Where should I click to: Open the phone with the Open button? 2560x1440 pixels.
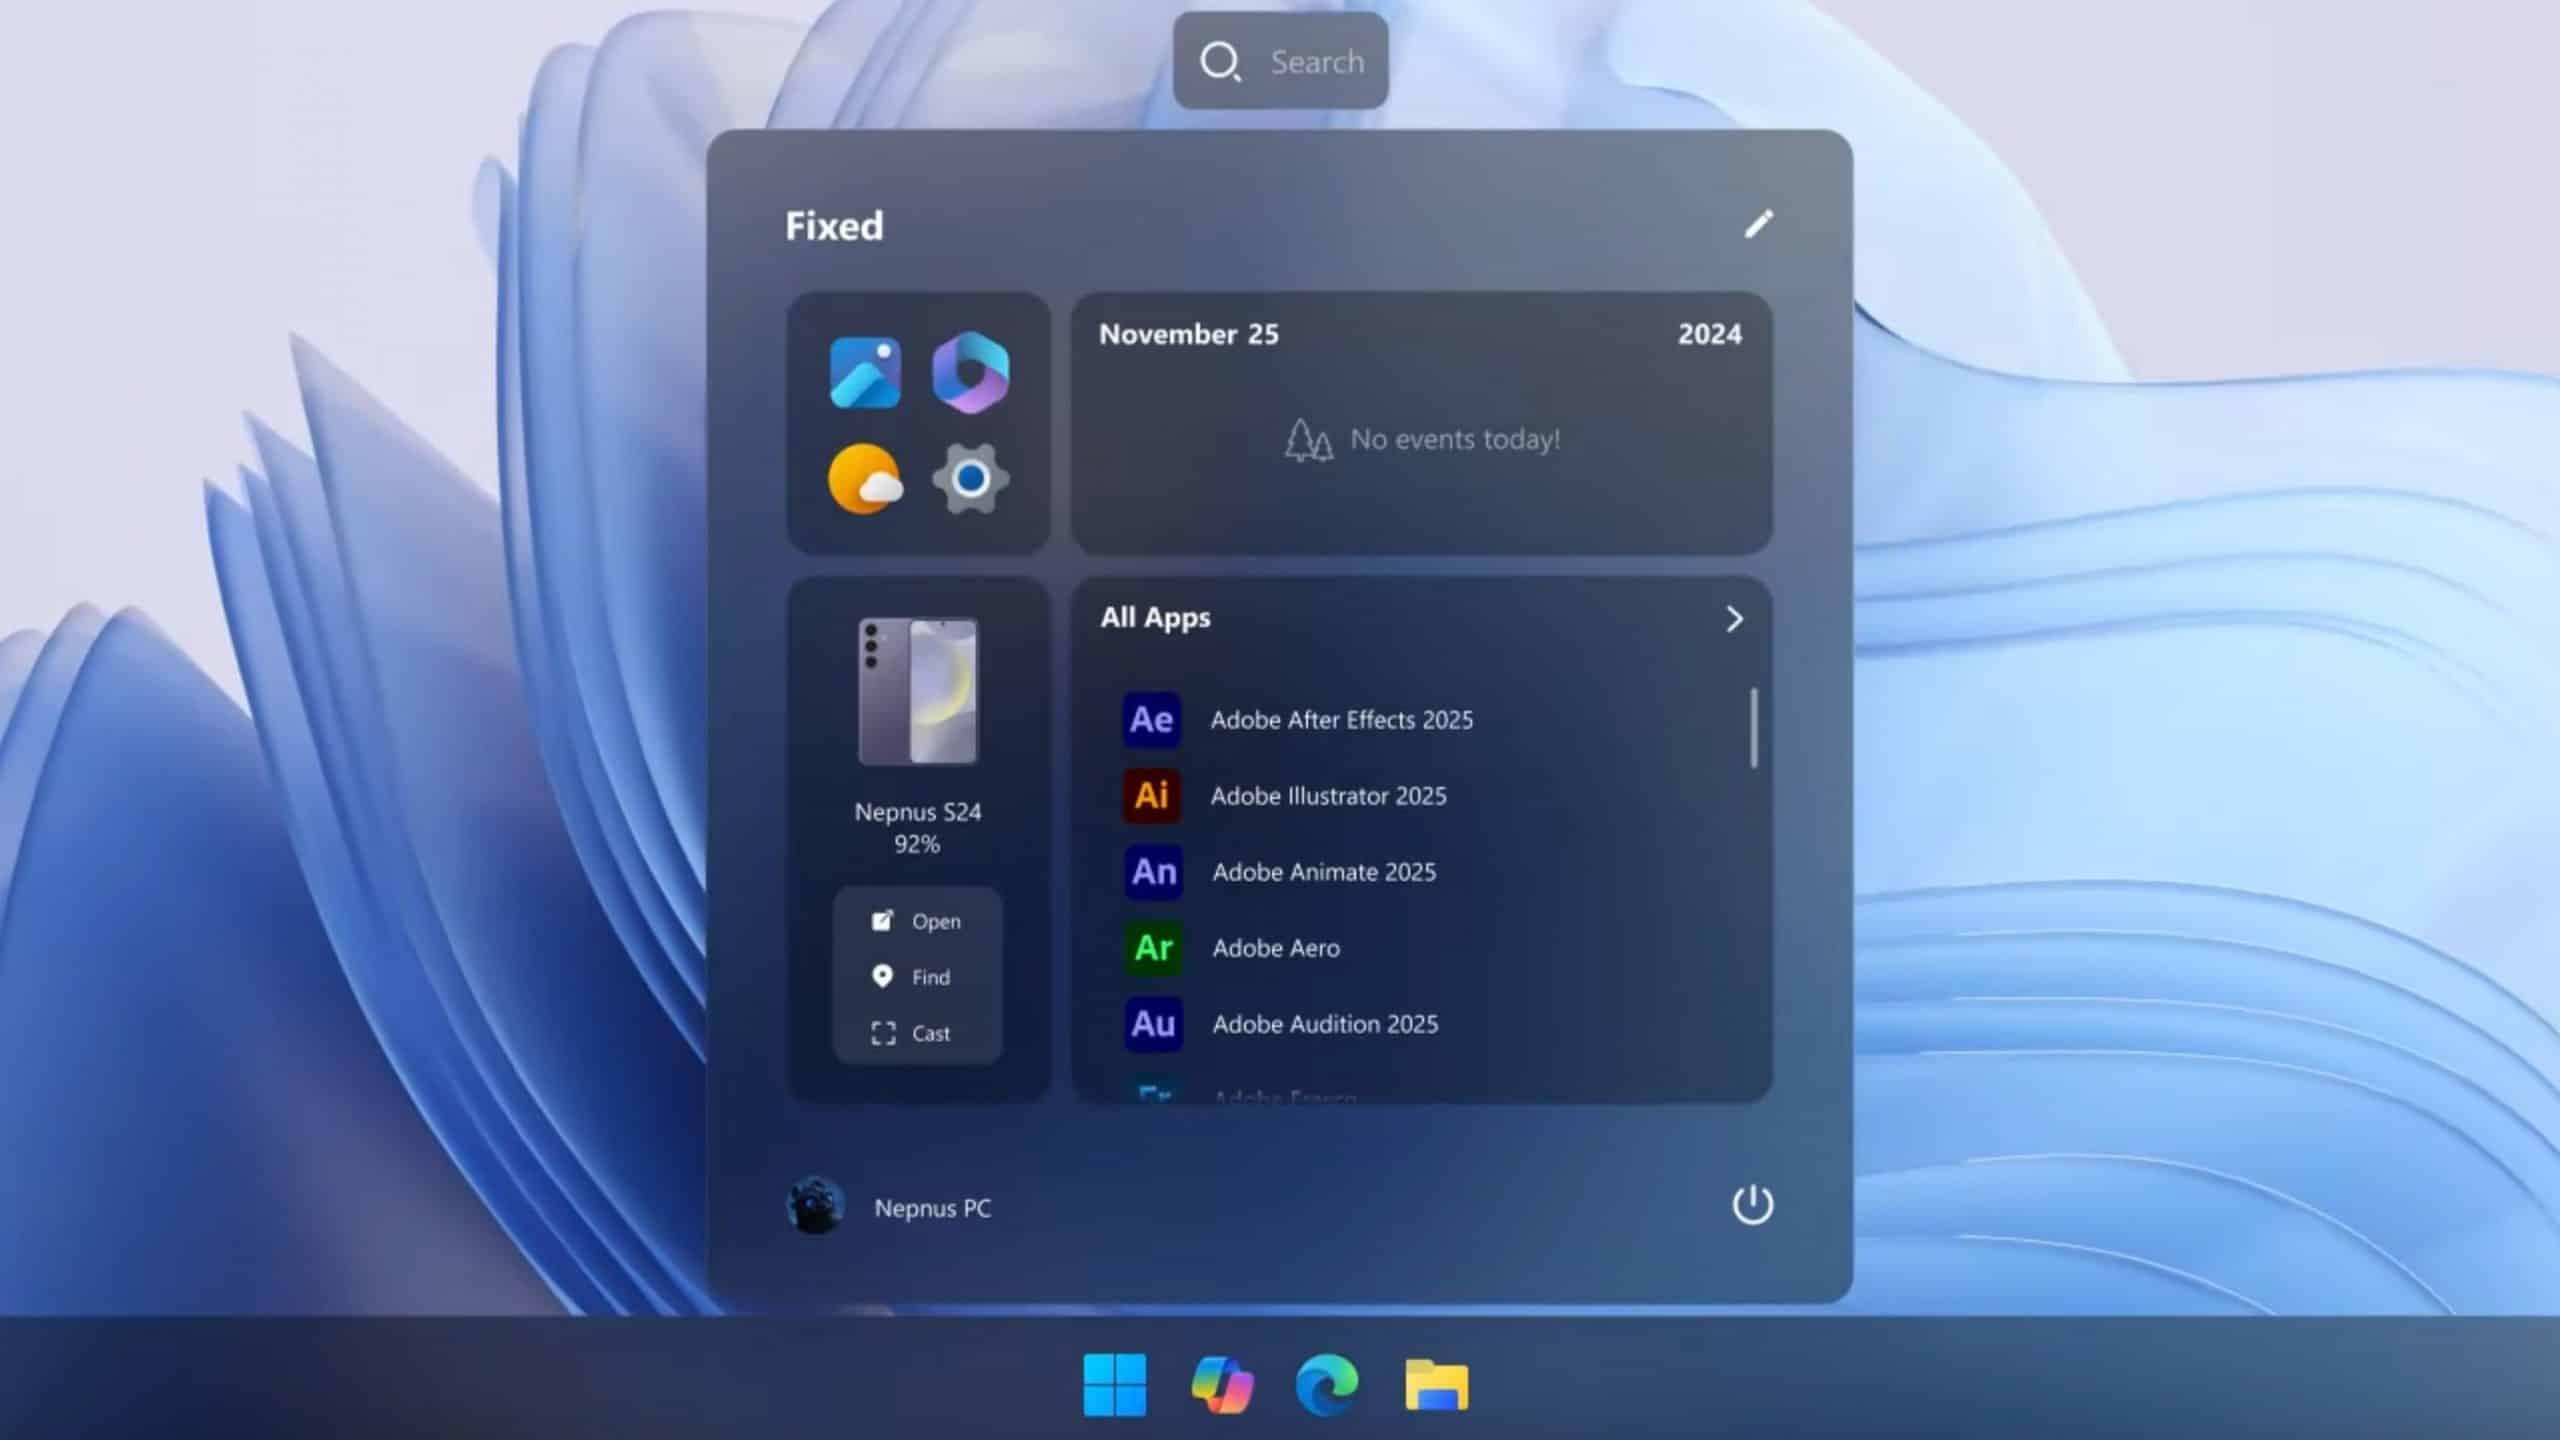click(918, 920)
